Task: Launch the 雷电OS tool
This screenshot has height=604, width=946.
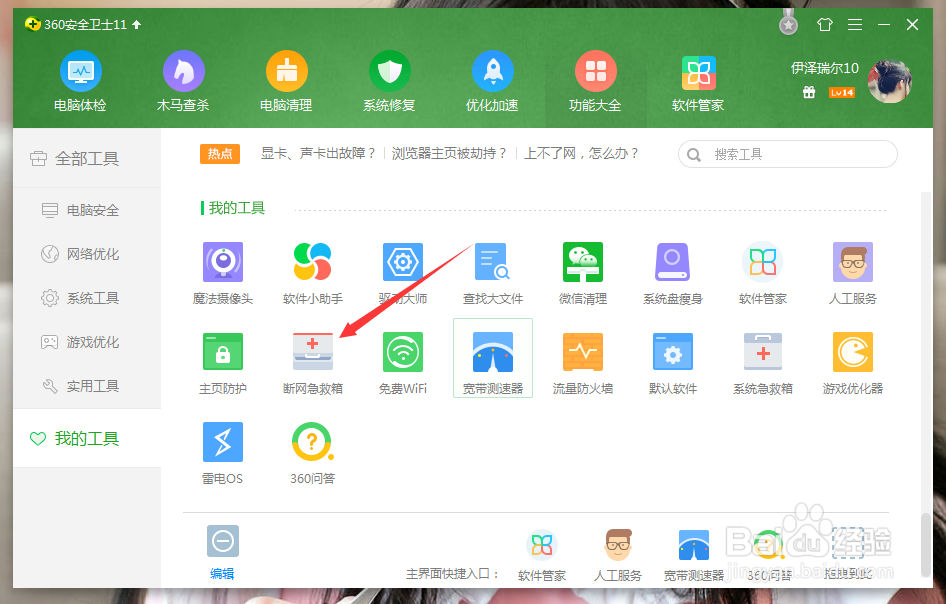Action: (223, 453)
